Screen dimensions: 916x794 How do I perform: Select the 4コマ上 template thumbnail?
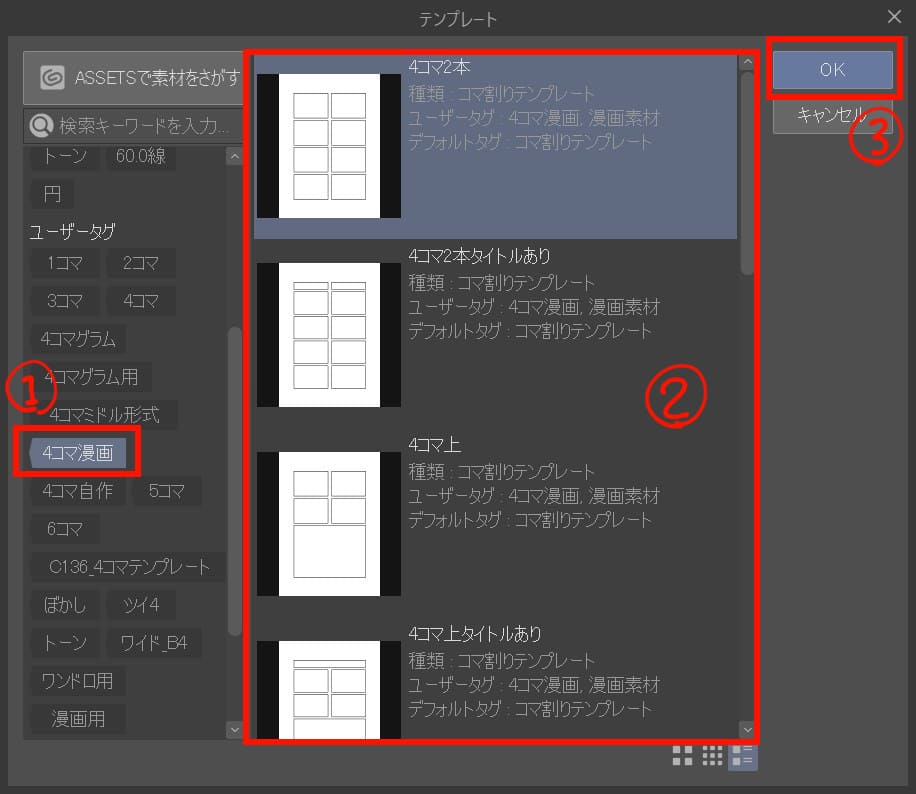point(329,524)
